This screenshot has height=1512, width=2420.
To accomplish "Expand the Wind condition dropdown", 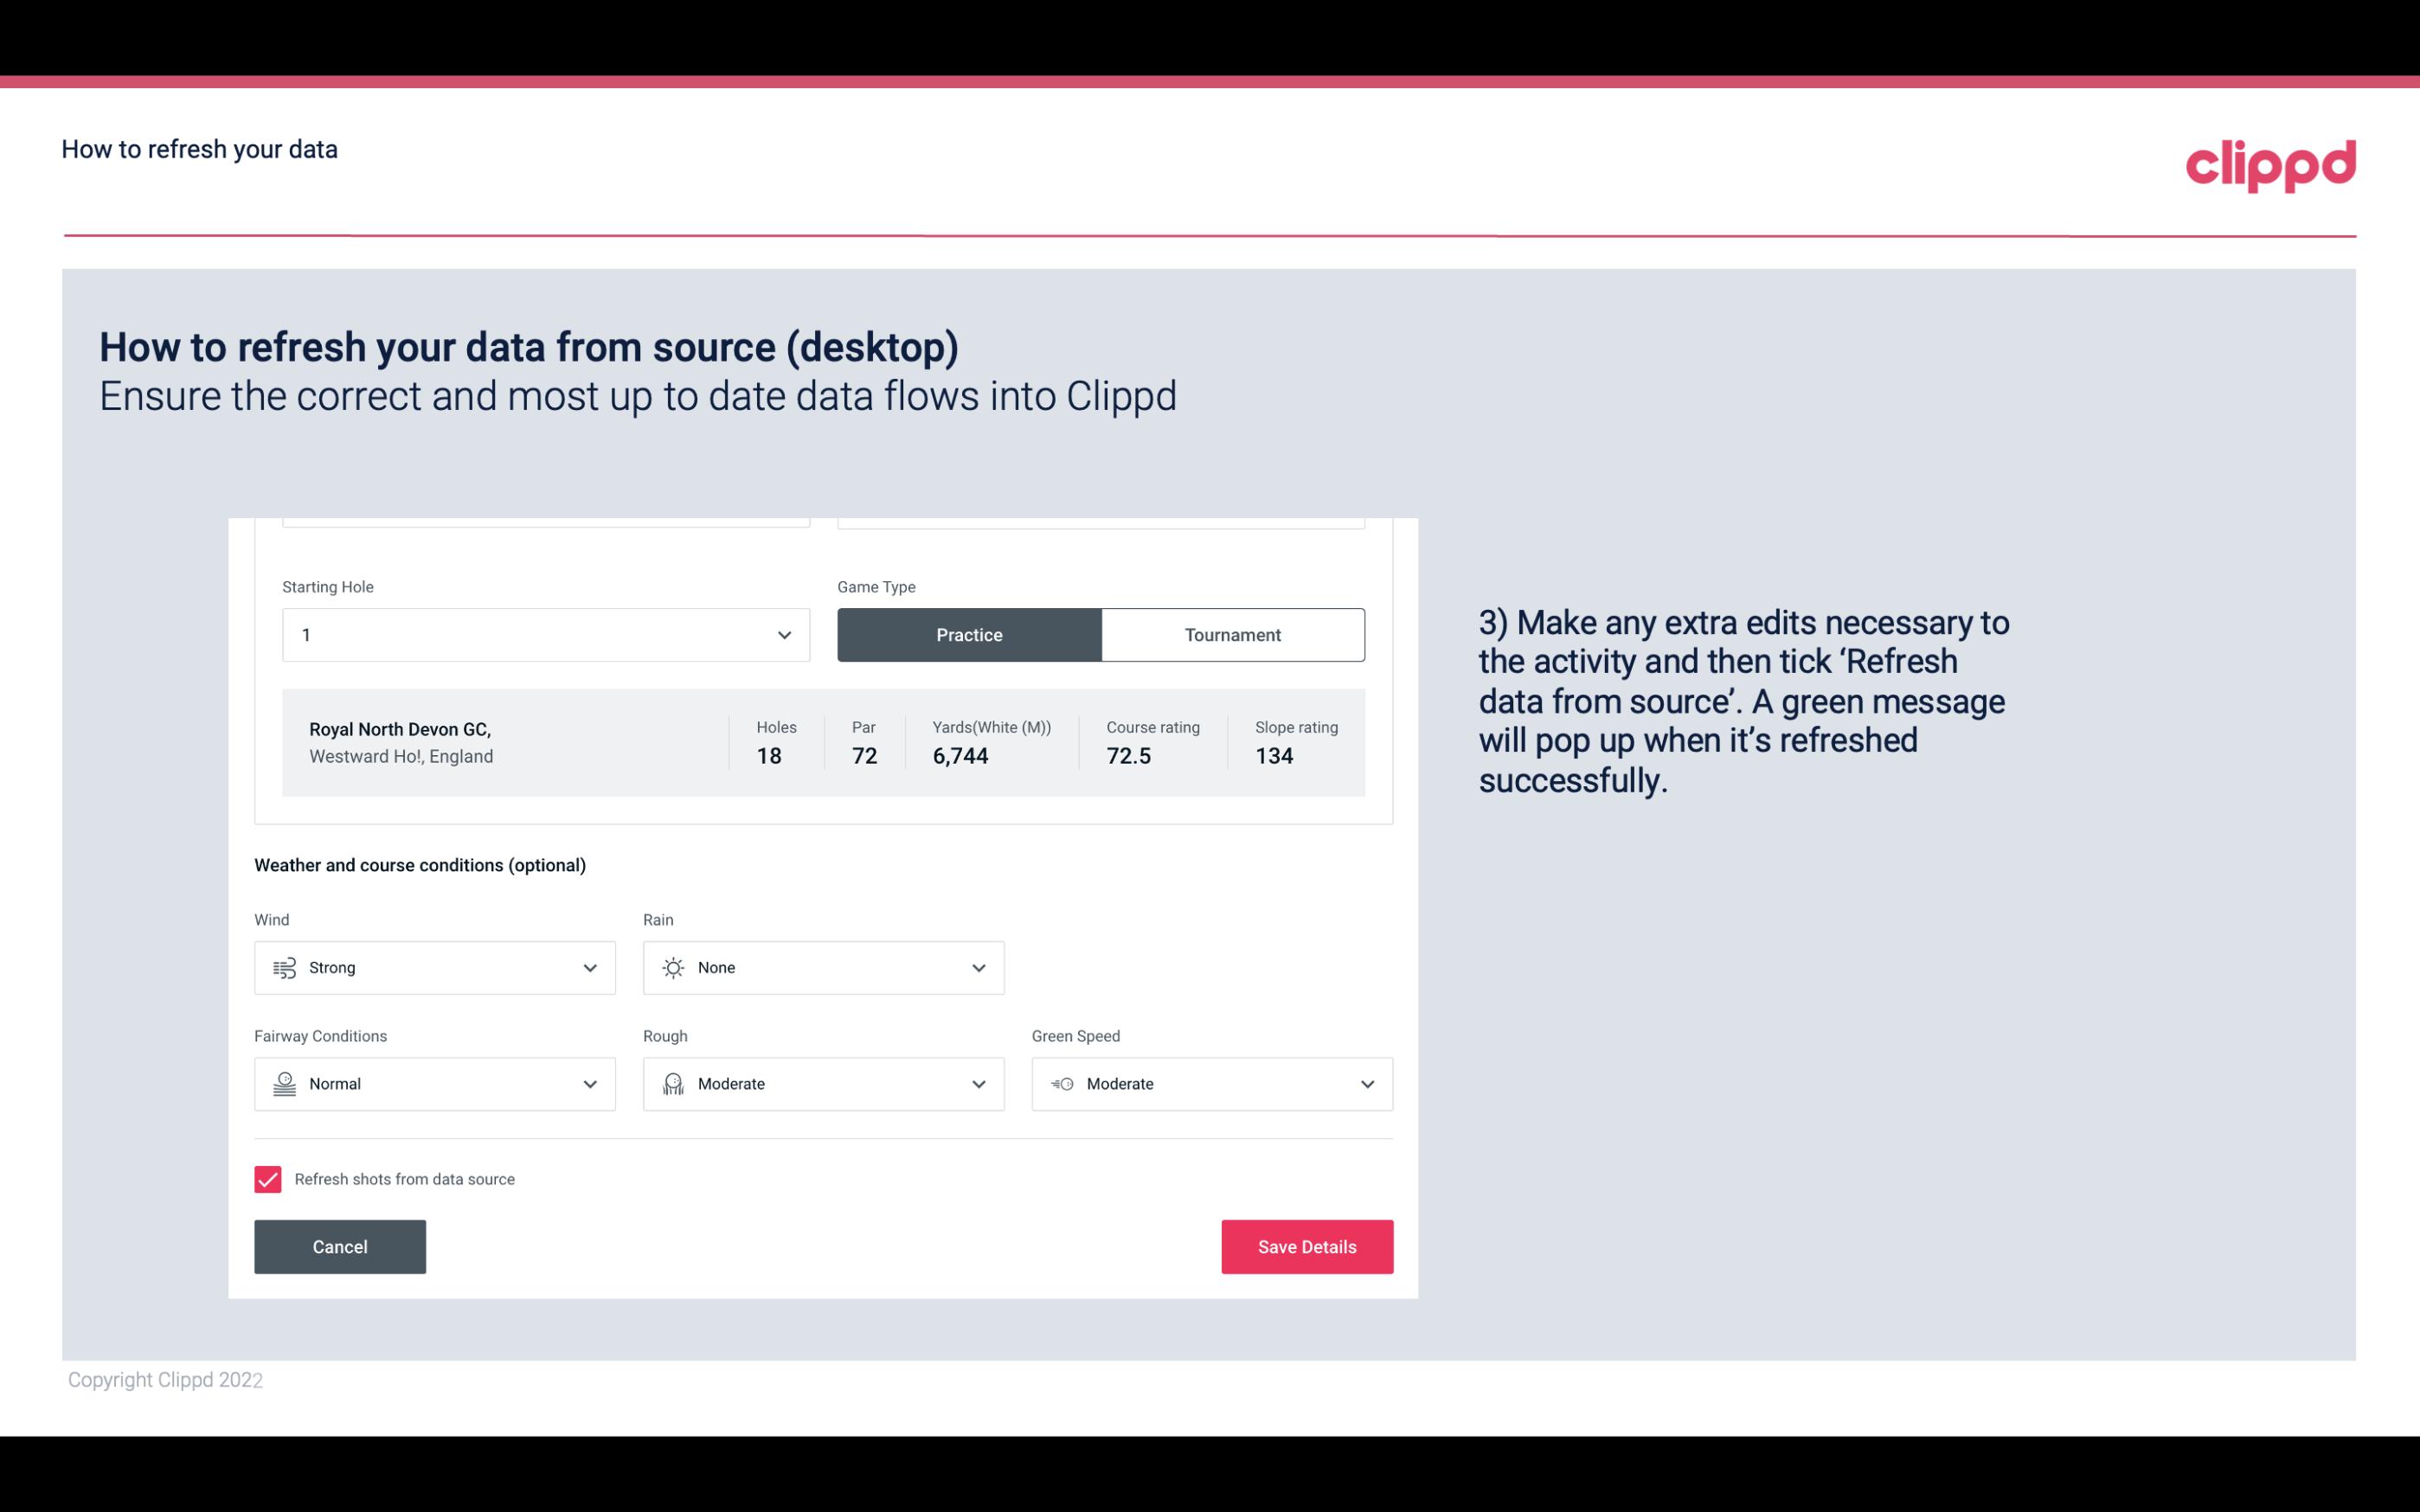I will coord(591,967).
